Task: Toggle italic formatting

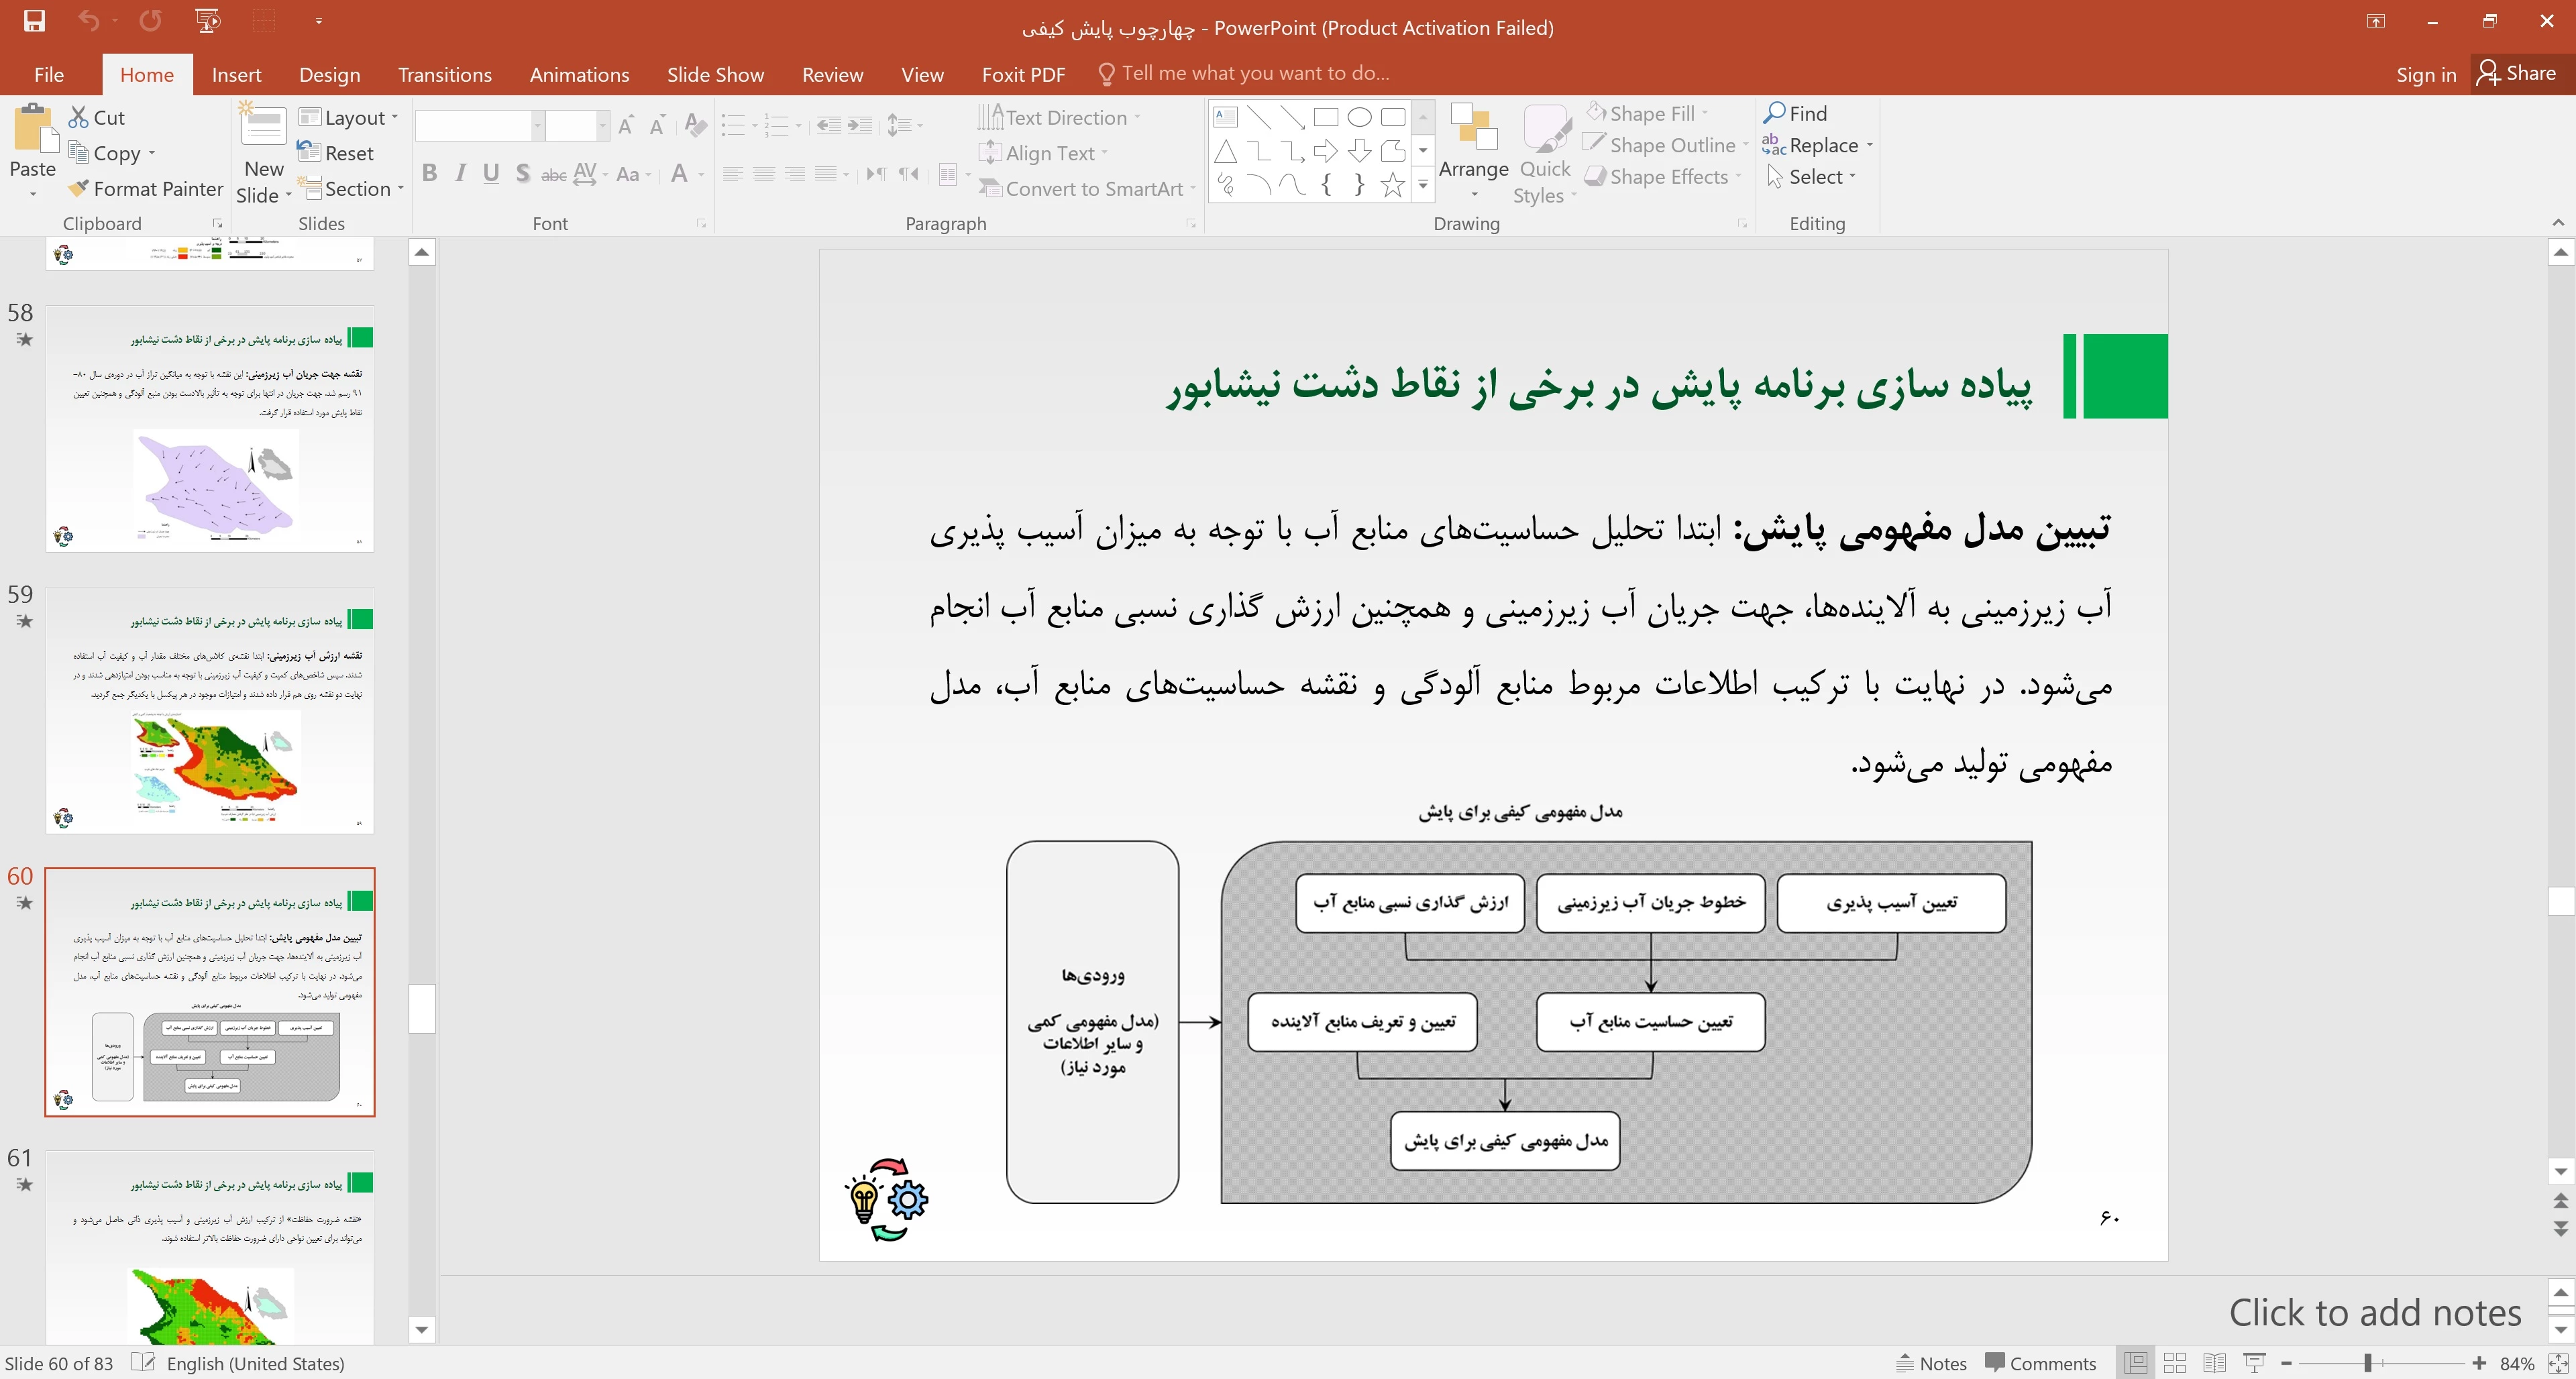Action: pyautogui.click(x=460, y=174)
